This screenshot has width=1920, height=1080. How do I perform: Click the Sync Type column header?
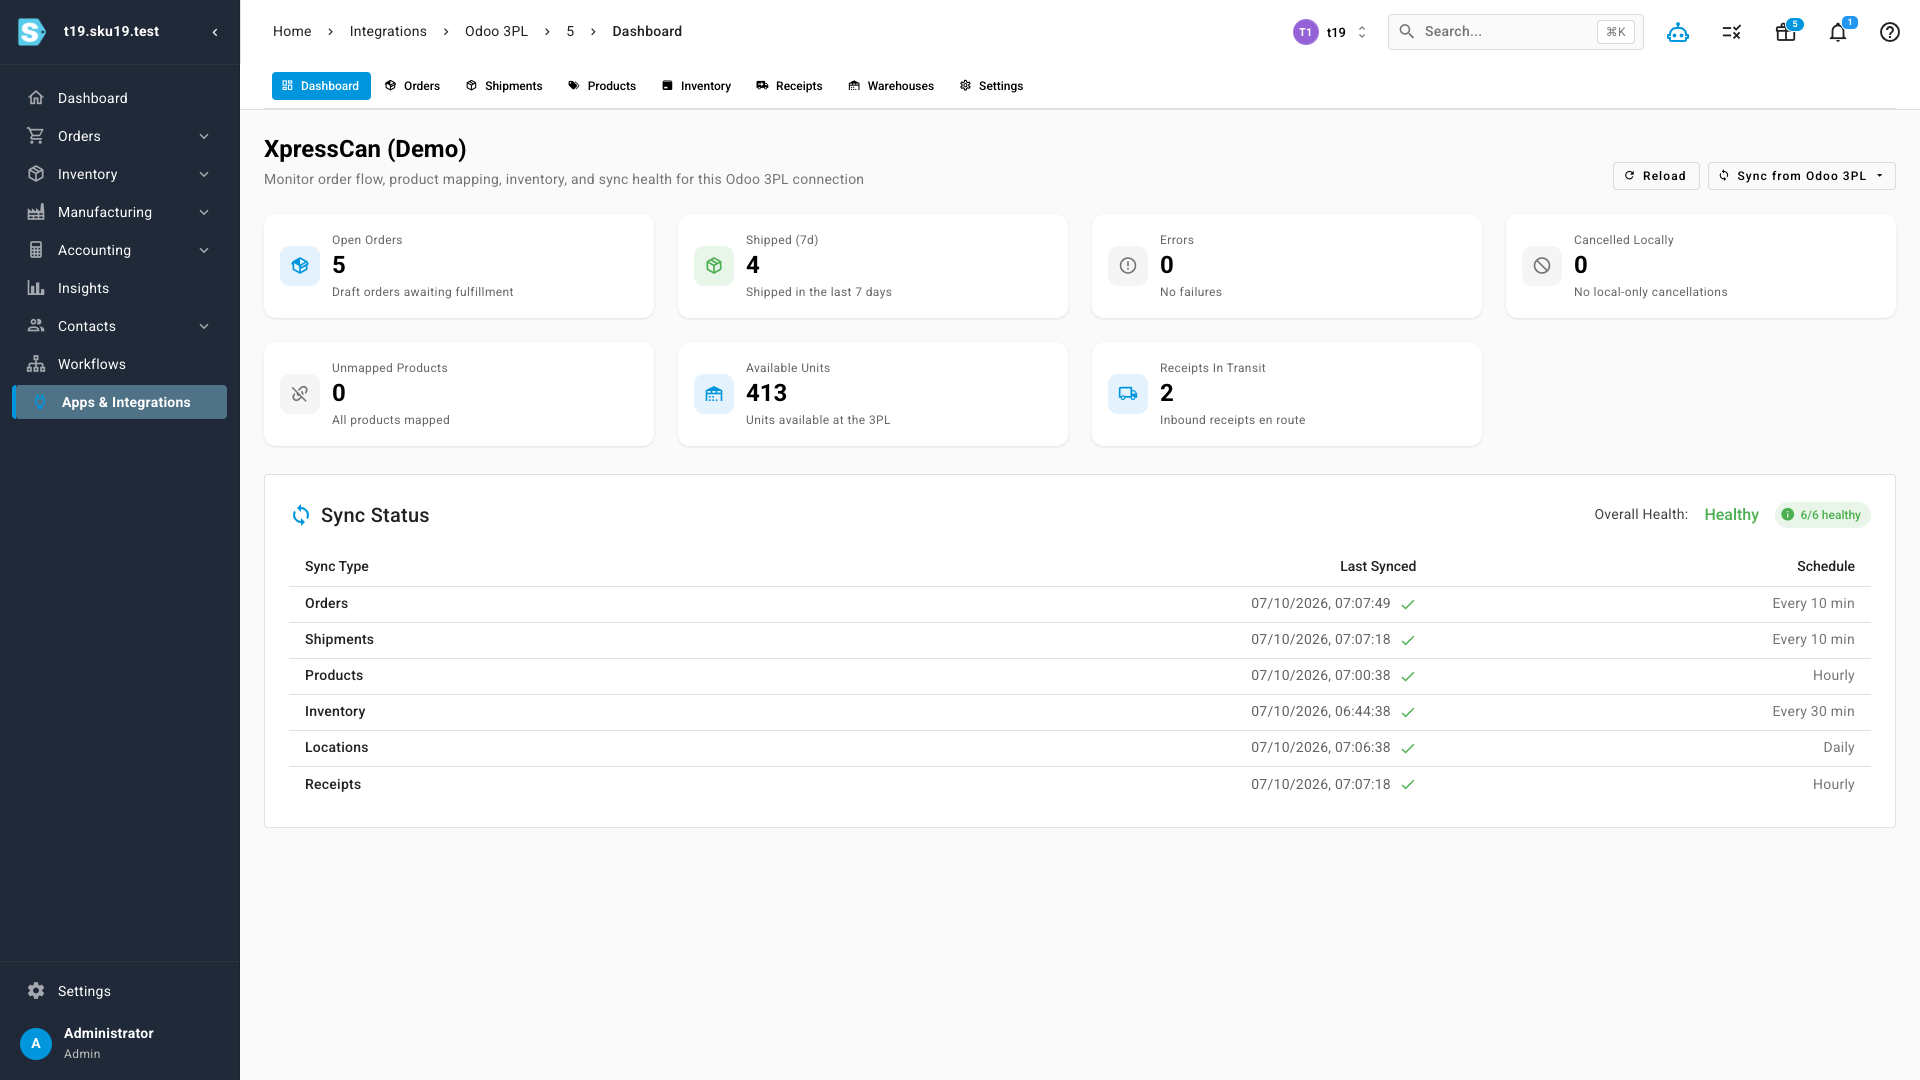click(337, 566)
